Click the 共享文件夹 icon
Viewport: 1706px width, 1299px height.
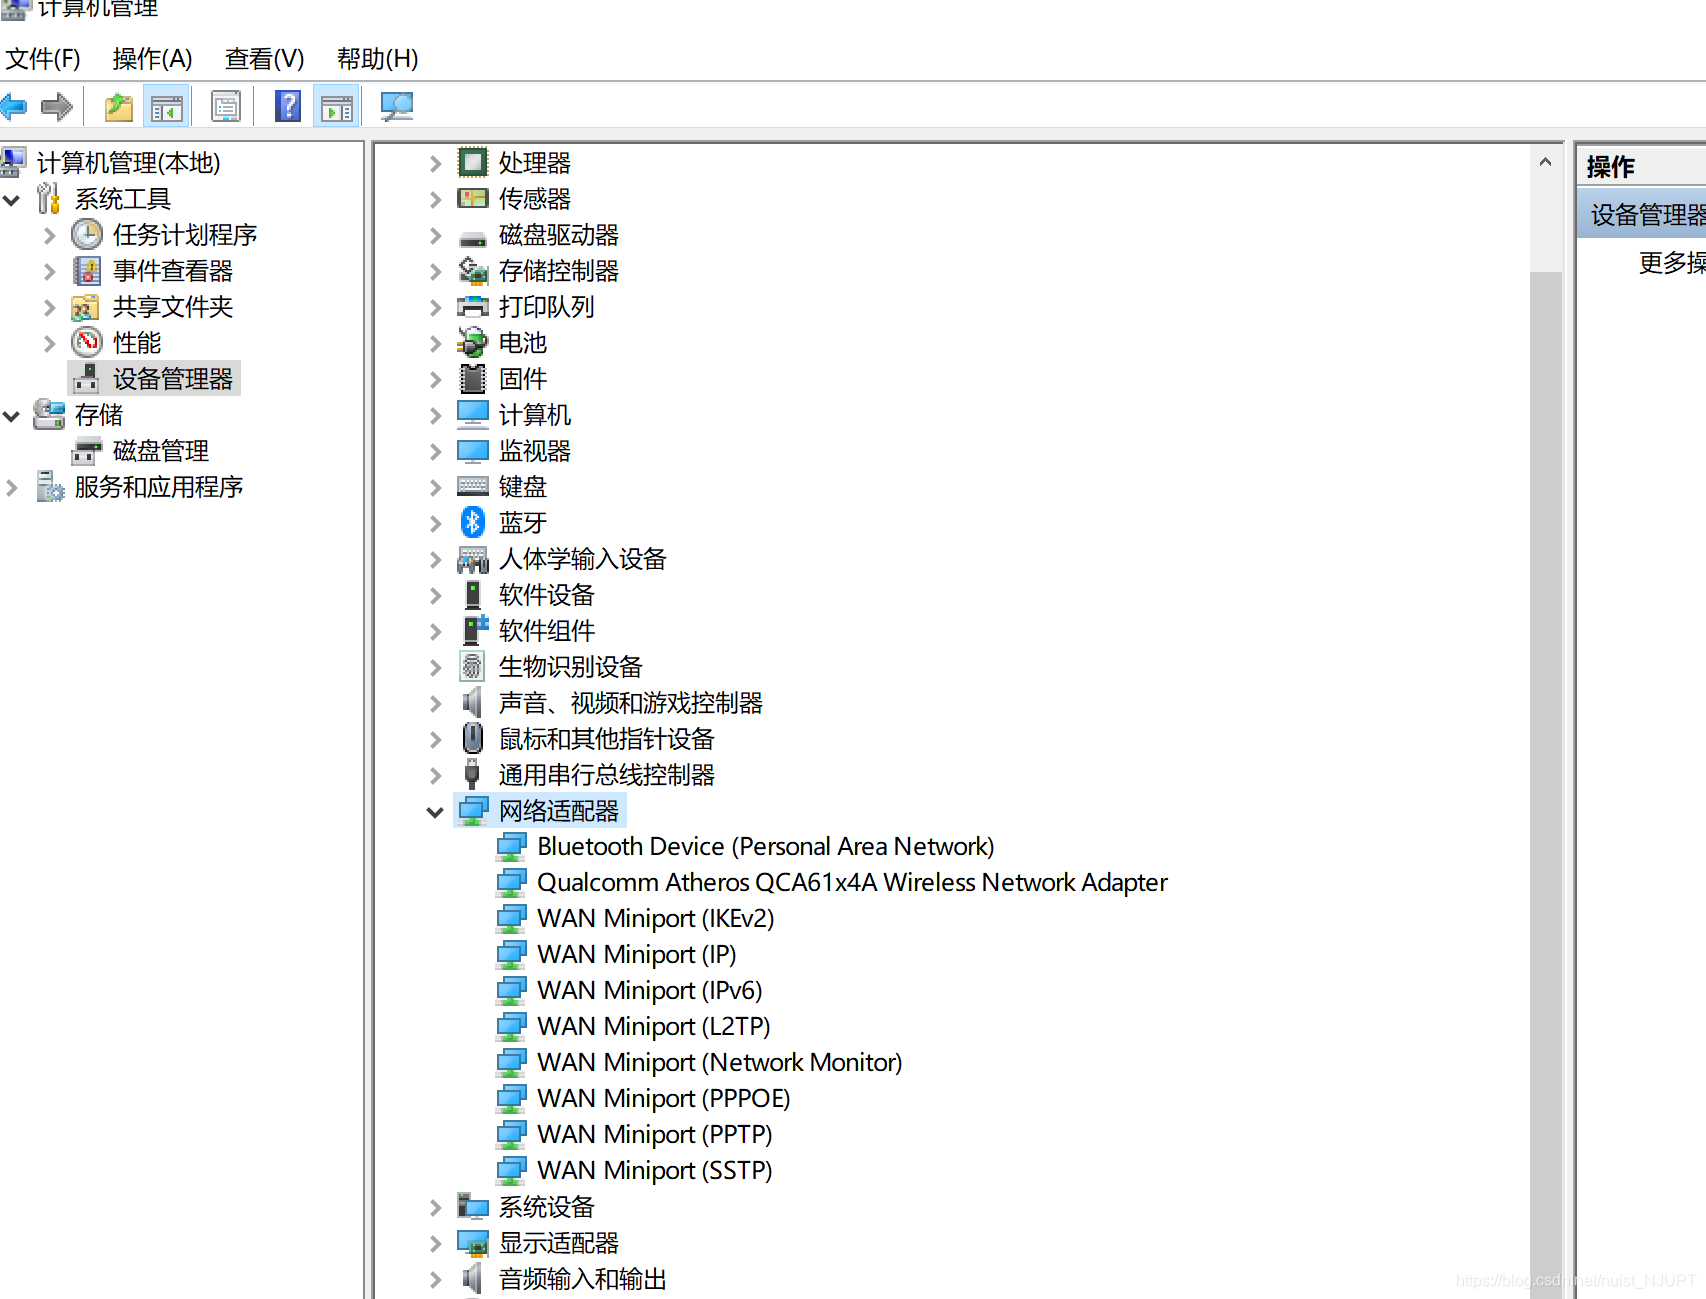[86, 307]
